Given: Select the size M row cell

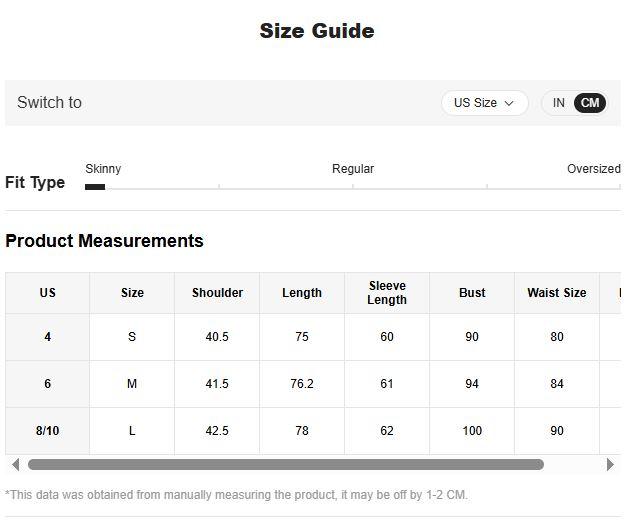Looking at the screenshot, I should pos(132,384).
